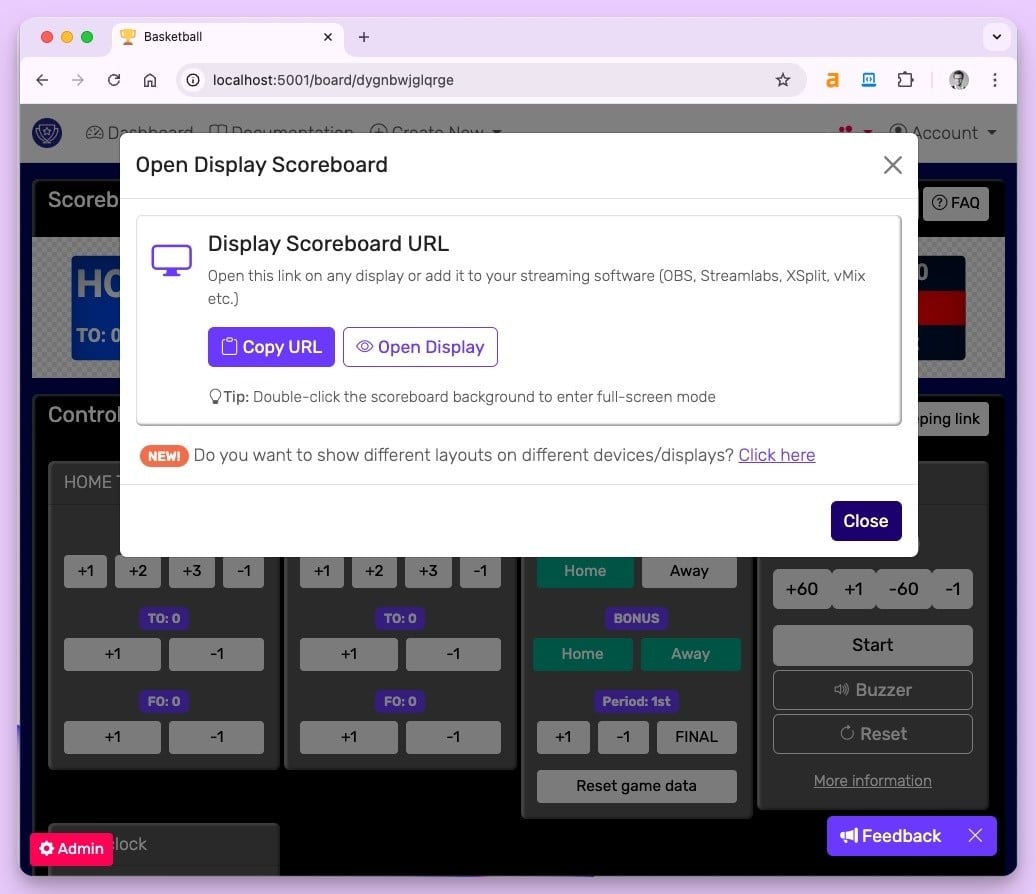Close the Open Display Scoreboard dialog with X

pyautogui.click(x=892, y=165)
